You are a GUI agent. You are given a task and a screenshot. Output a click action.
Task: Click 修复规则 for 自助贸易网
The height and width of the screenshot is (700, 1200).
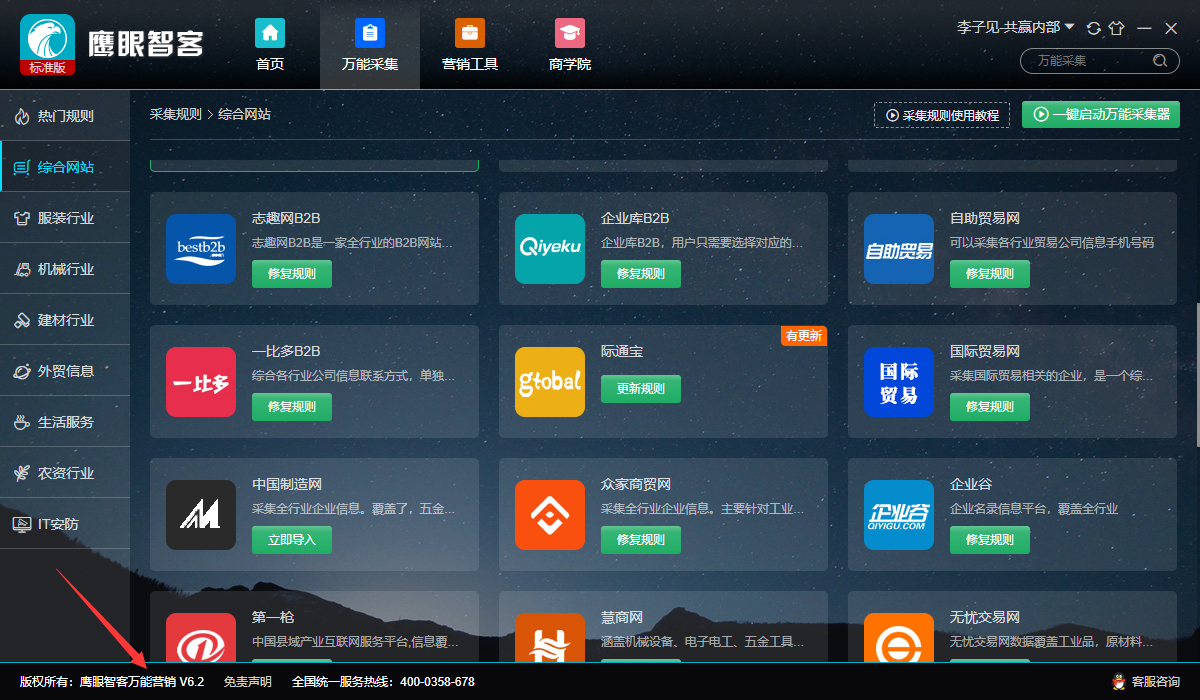(990, 274)
